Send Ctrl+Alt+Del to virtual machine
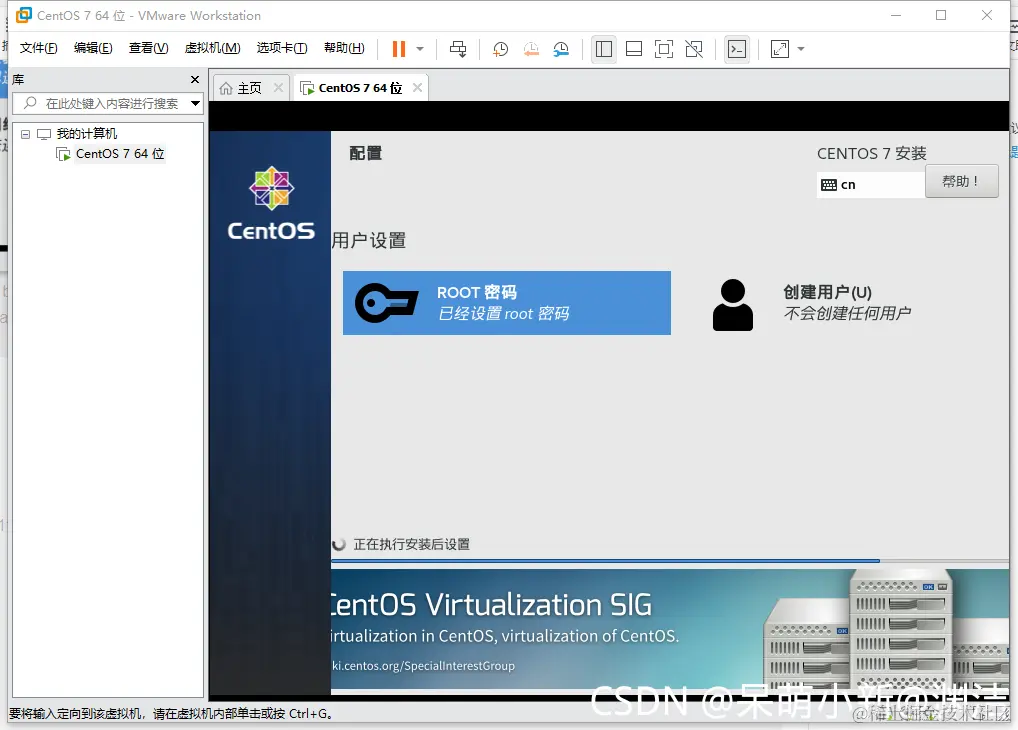Viewport: 1018px width, 730px height. click(x=458, y=49)
